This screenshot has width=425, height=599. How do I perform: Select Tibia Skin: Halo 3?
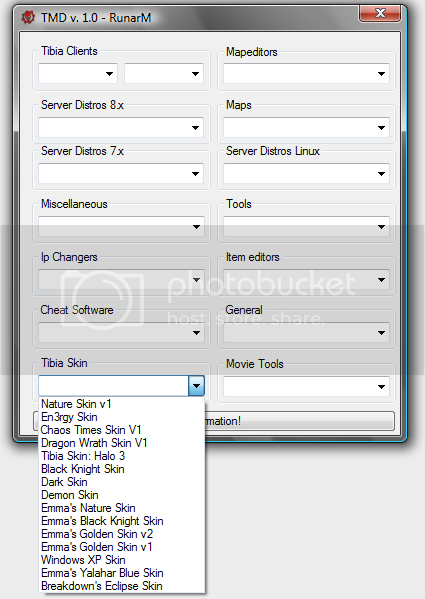click(122, 456)
